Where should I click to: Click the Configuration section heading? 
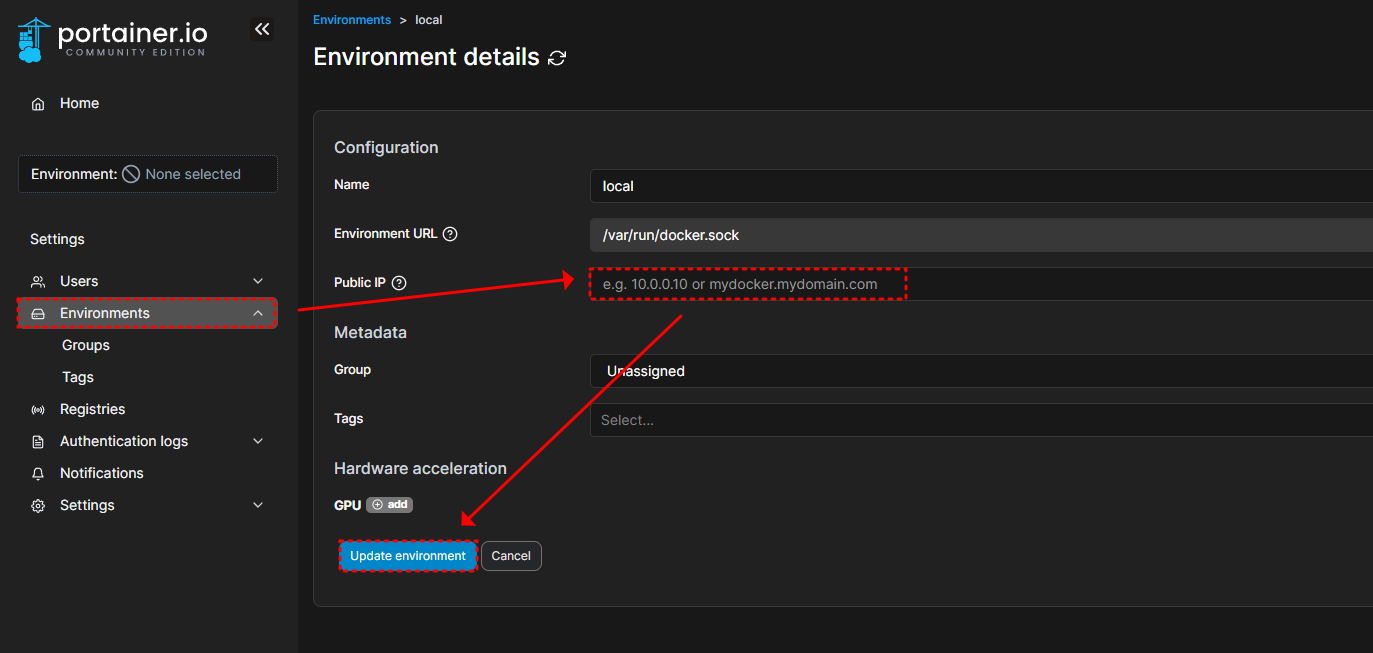coord(386,148)
